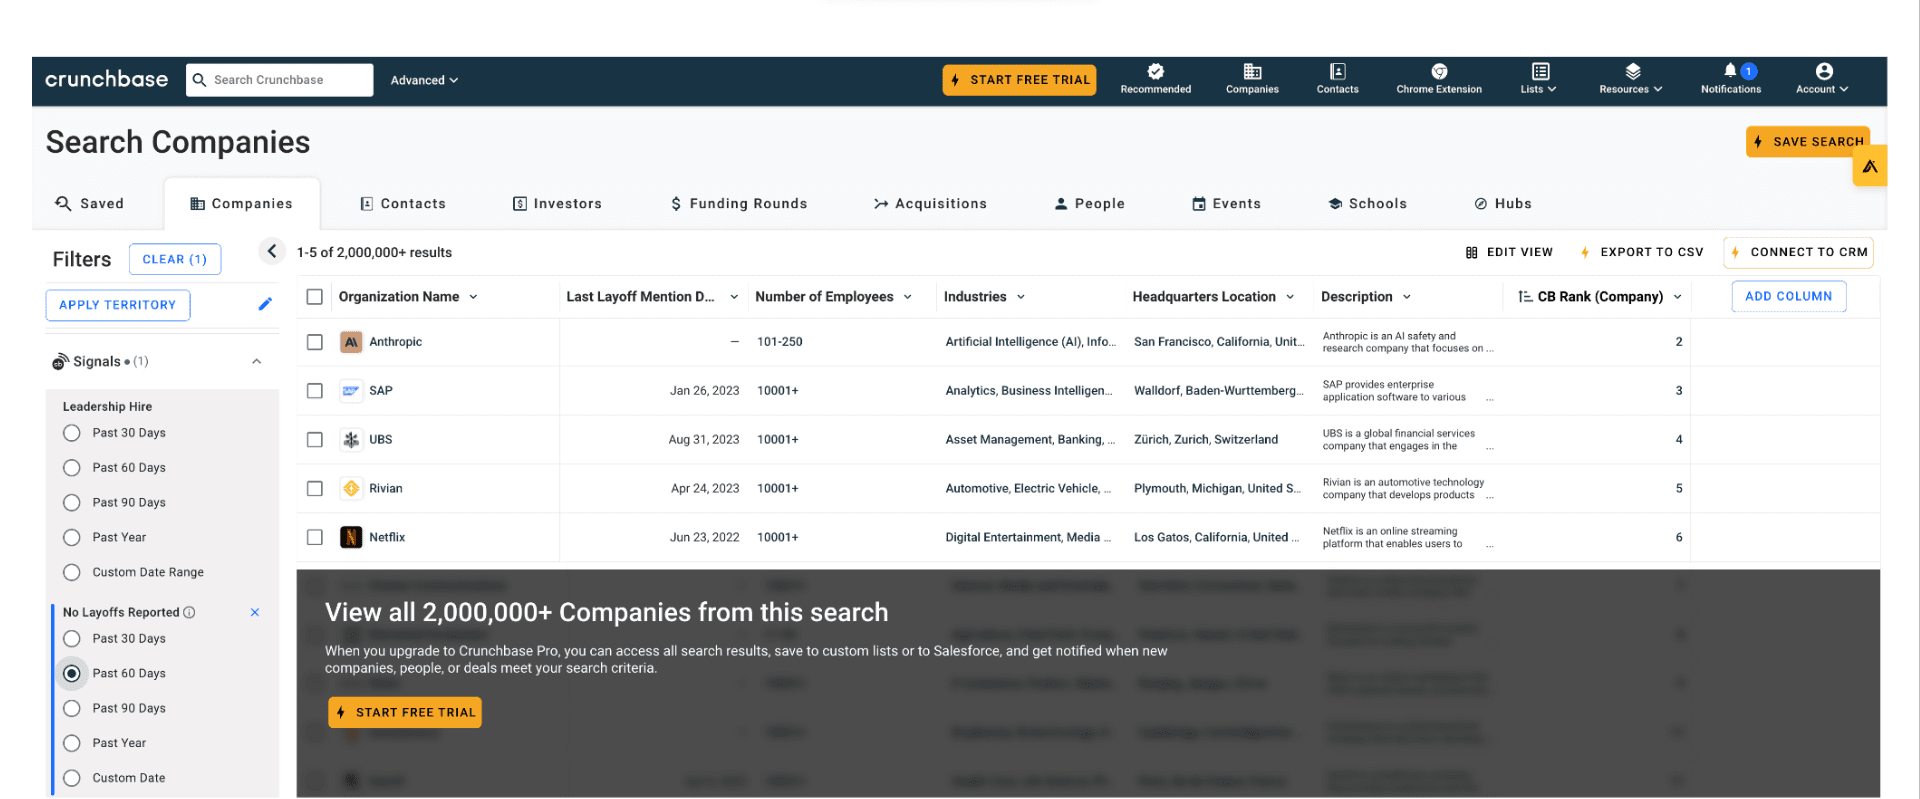This screenshot has width=1920, height=799.
Task: Click the Account profile icon
Action: [1824, 71]
